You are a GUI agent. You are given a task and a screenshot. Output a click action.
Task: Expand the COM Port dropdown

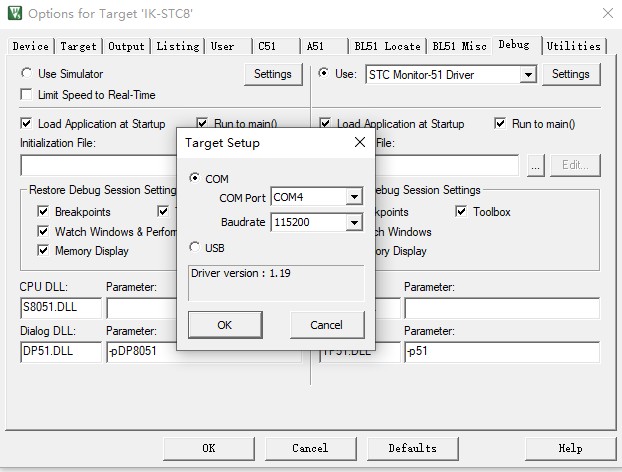point(353,197)
